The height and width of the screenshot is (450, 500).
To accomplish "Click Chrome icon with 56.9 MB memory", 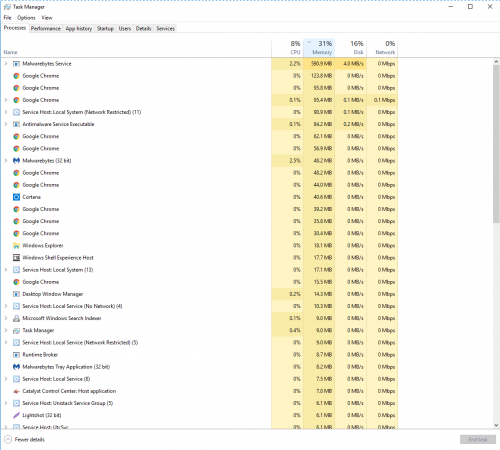I will click(16, 149).
